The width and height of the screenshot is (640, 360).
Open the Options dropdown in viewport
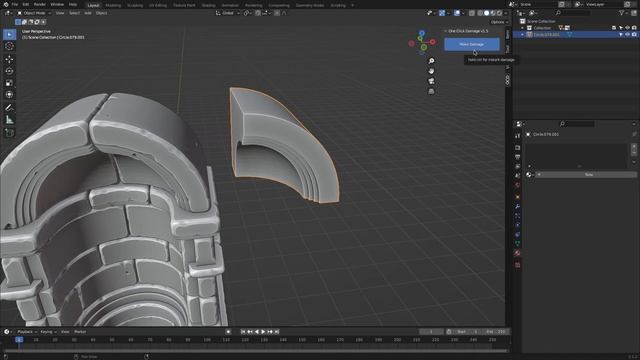(499, 22)
